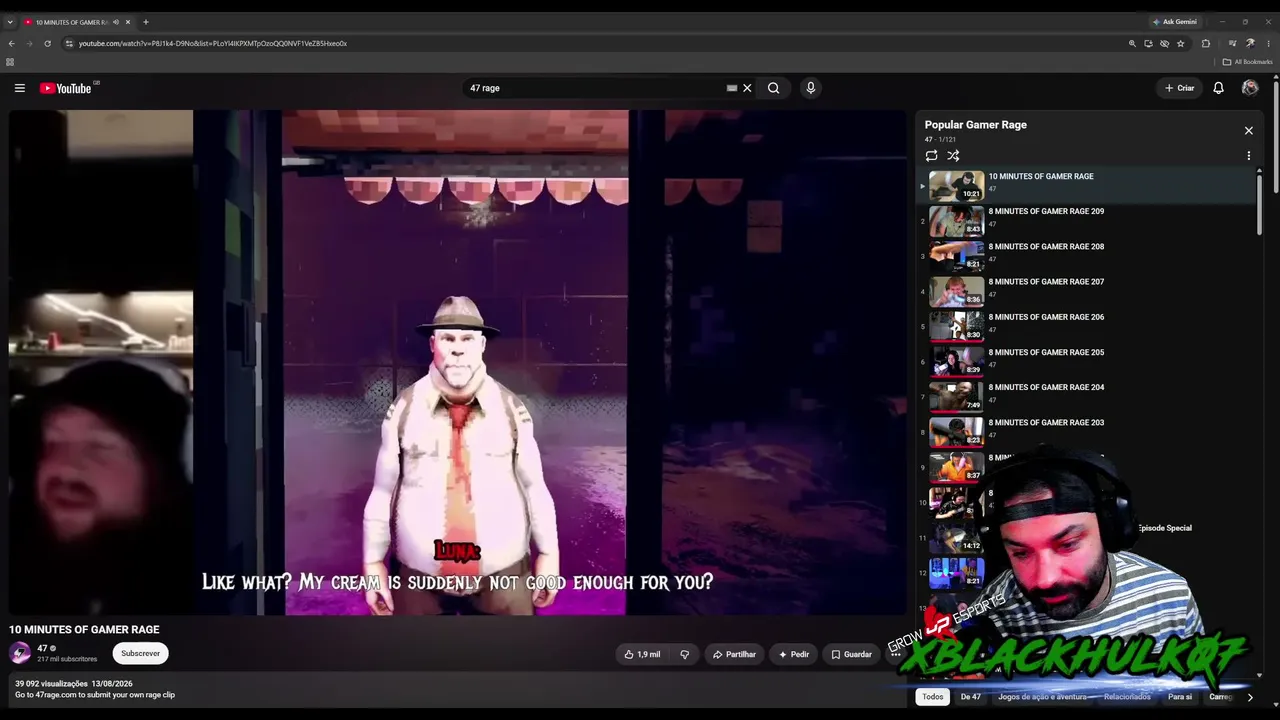Mute the tab via speaker icon
Image resolution: width=1280 pixels, height=720 pixels.
point(116,22)
